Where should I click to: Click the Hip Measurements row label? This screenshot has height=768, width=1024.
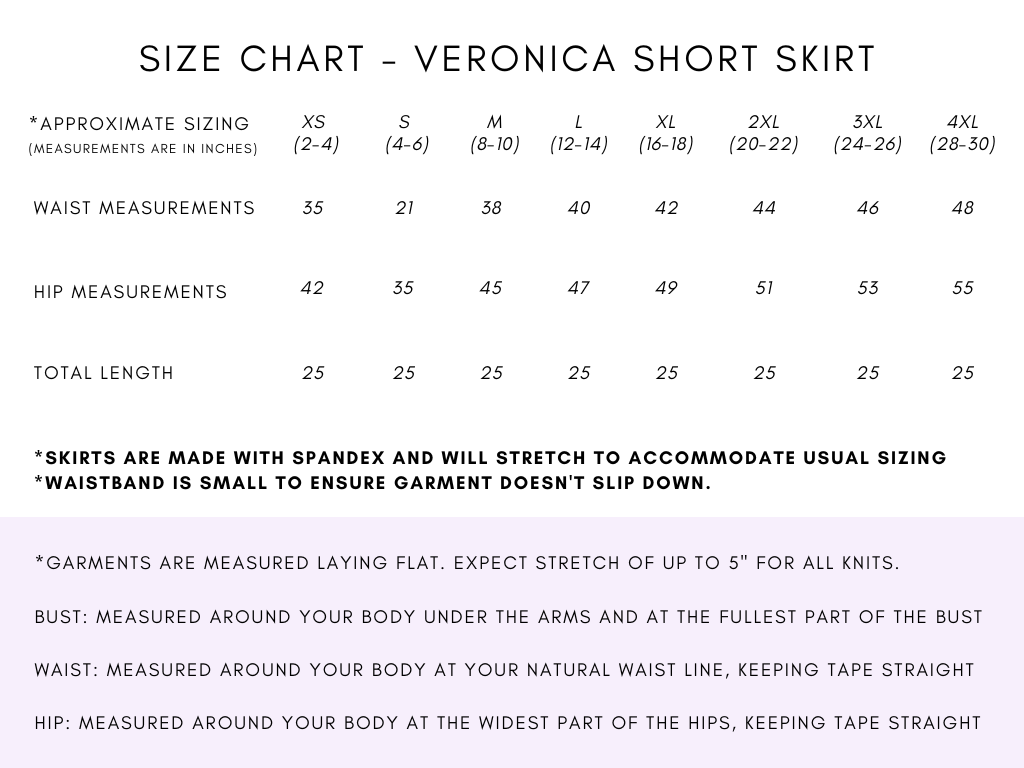click(130, 292)
